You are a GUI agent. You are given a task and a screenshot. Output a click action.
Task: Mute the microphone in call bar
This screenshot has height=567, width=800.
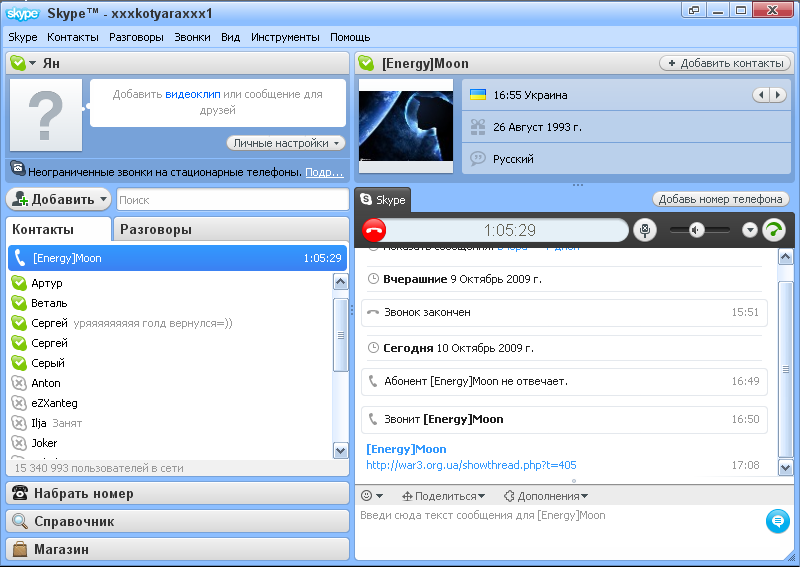[645, 230]
